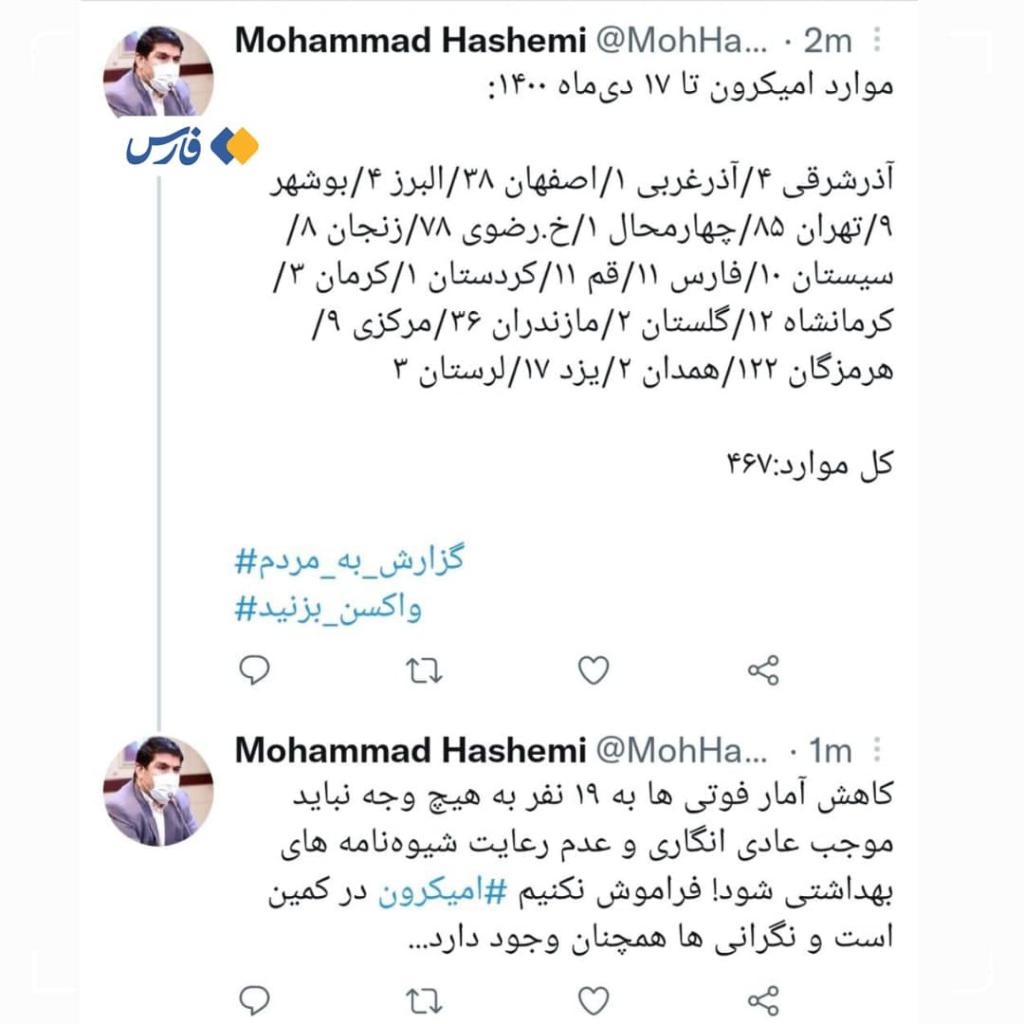Screen dimensions: 1024x1024
Task: Click the @MohHa... handle on first tweet
Action: (x=681, y=40)
